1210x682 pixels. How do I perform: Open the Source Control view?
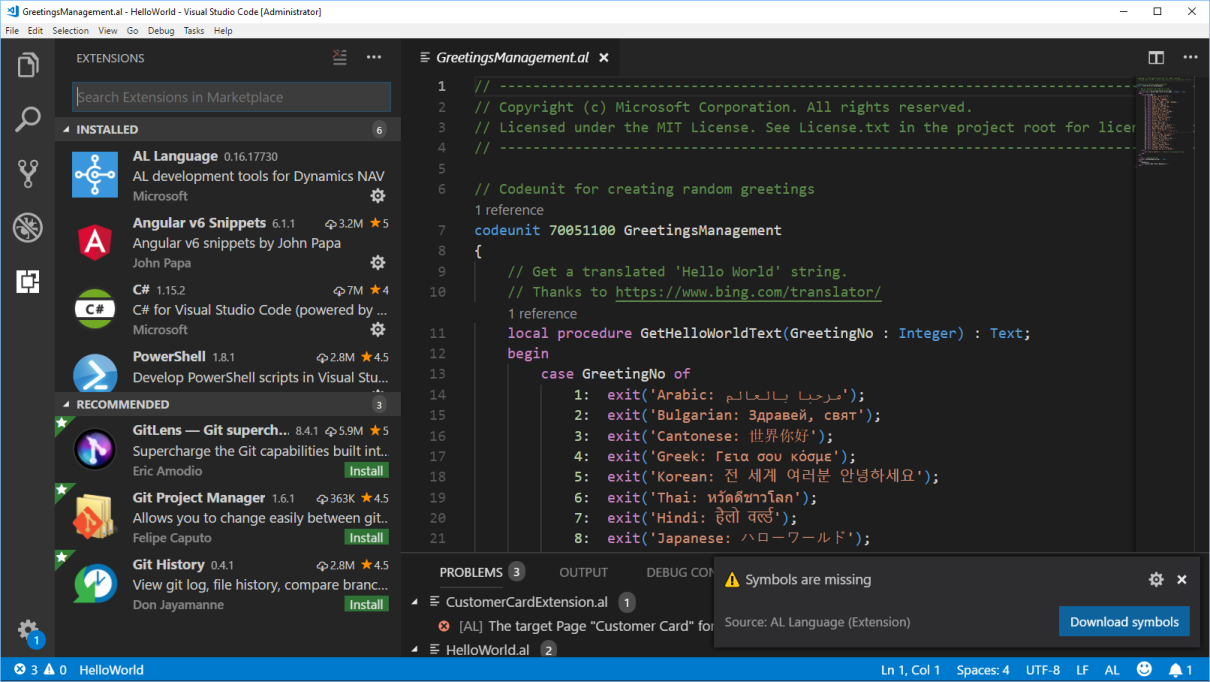[x=28, y=174]
